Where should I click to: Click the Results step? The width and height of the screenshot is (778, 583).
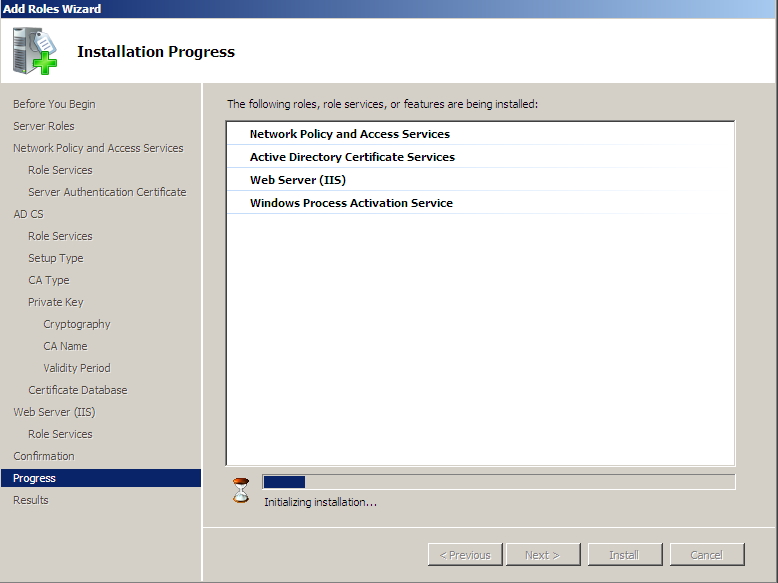31,500
